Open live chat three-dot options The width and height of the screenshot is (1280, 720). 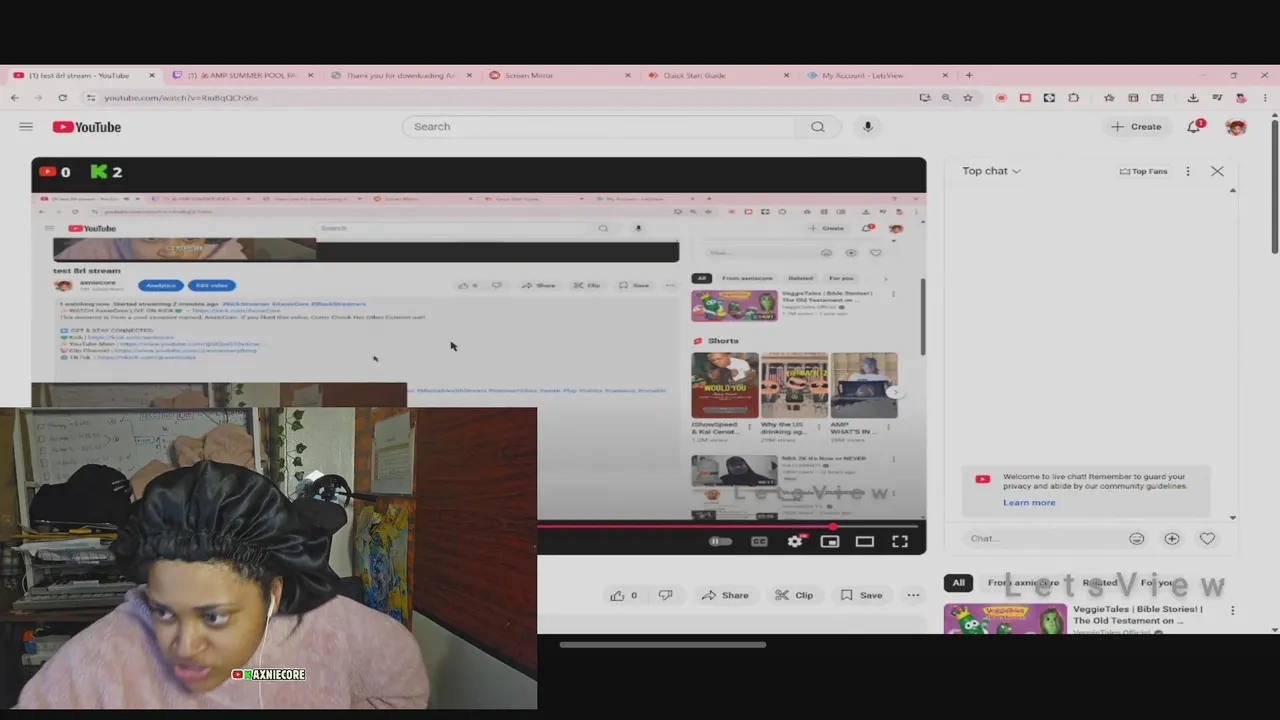pos(1188,171)
